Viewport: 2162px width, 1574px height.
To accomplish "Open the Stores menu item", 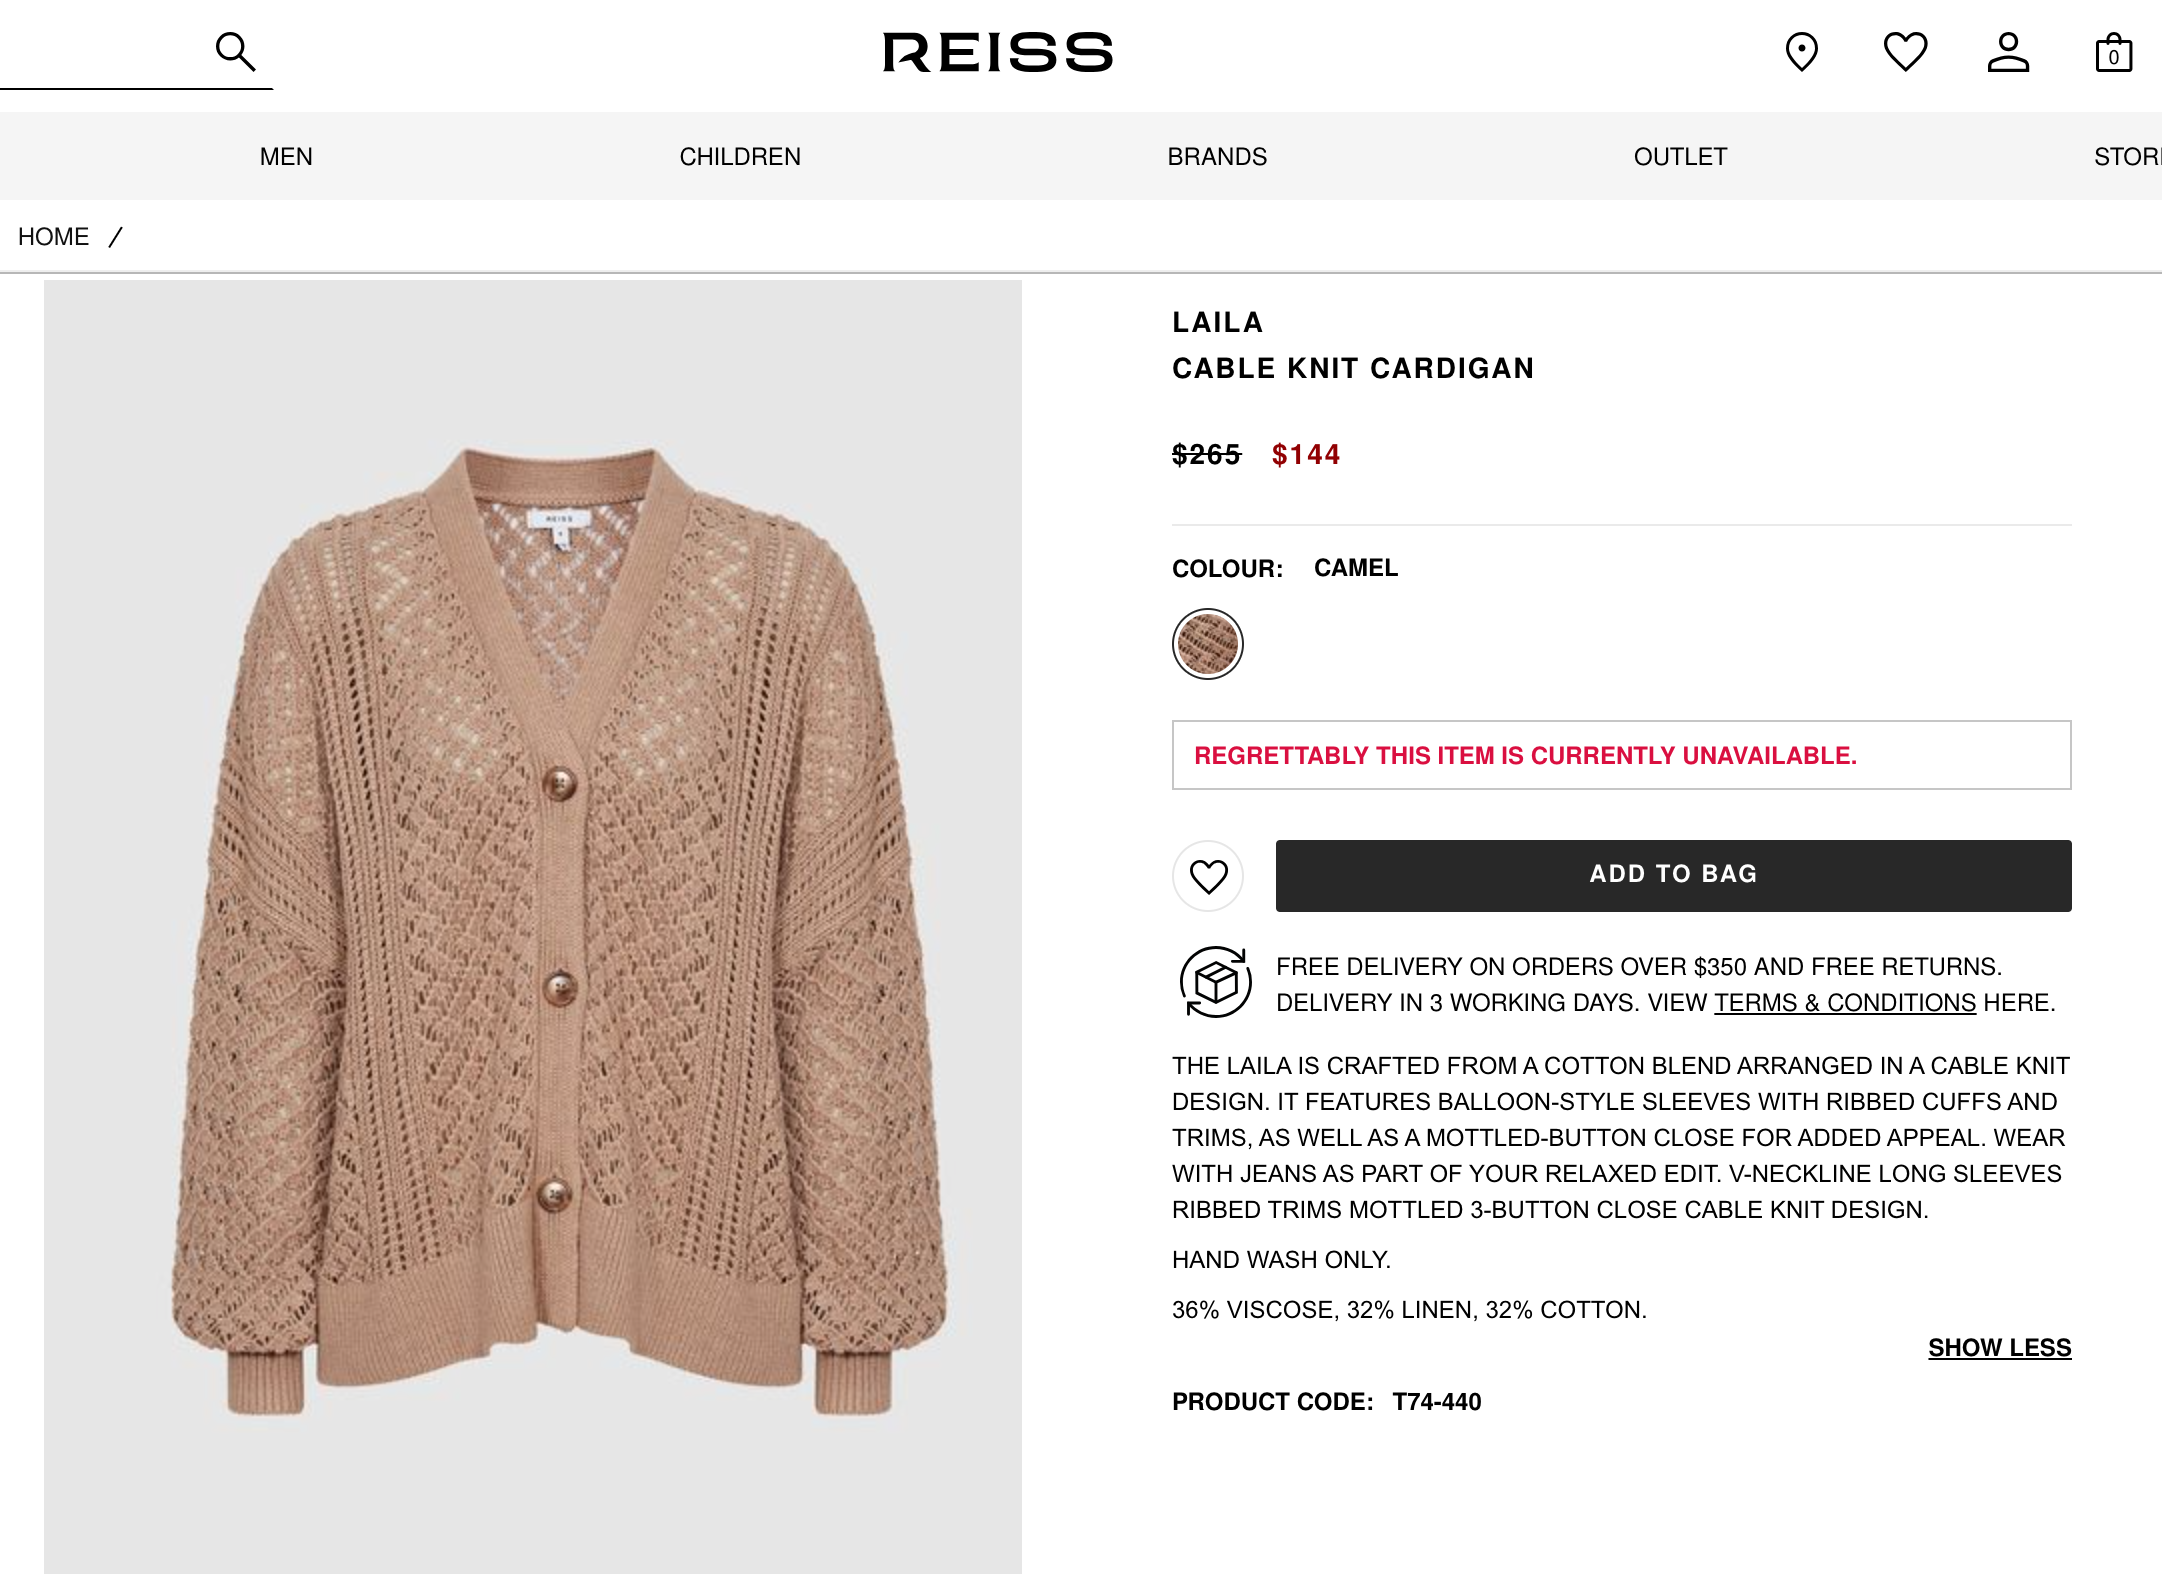I will [2127, 157].
